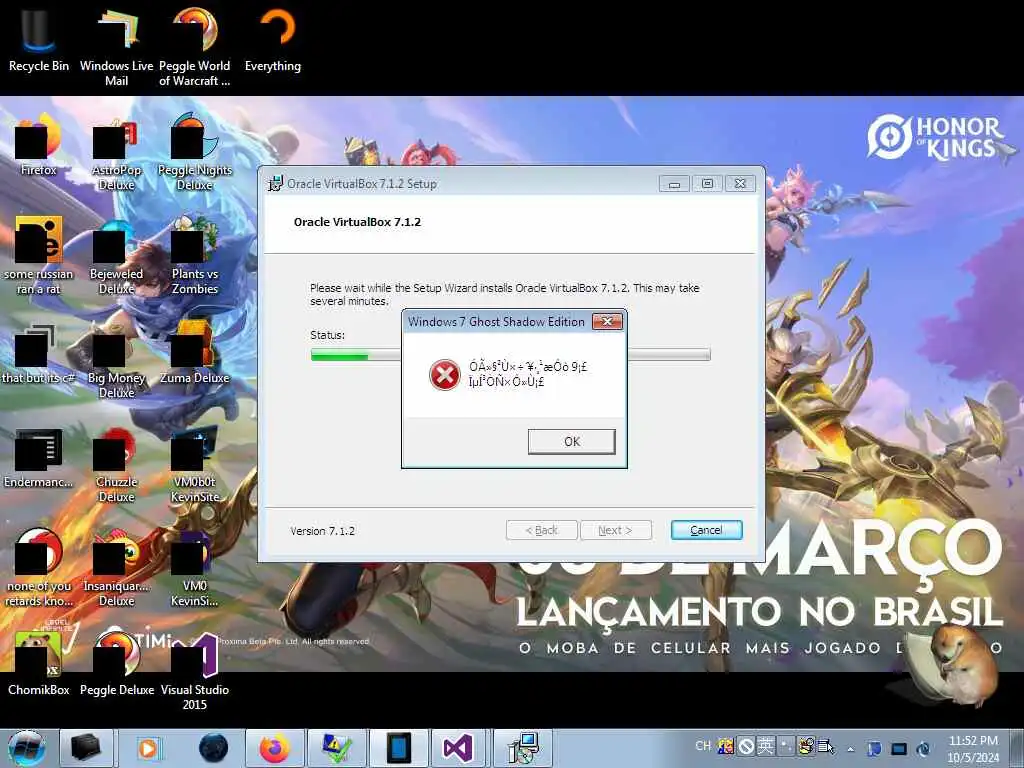Select the Big Money Deluxe desktop icon
The width and height of the screenshot is (1024, 768).
tap(116, 363)
